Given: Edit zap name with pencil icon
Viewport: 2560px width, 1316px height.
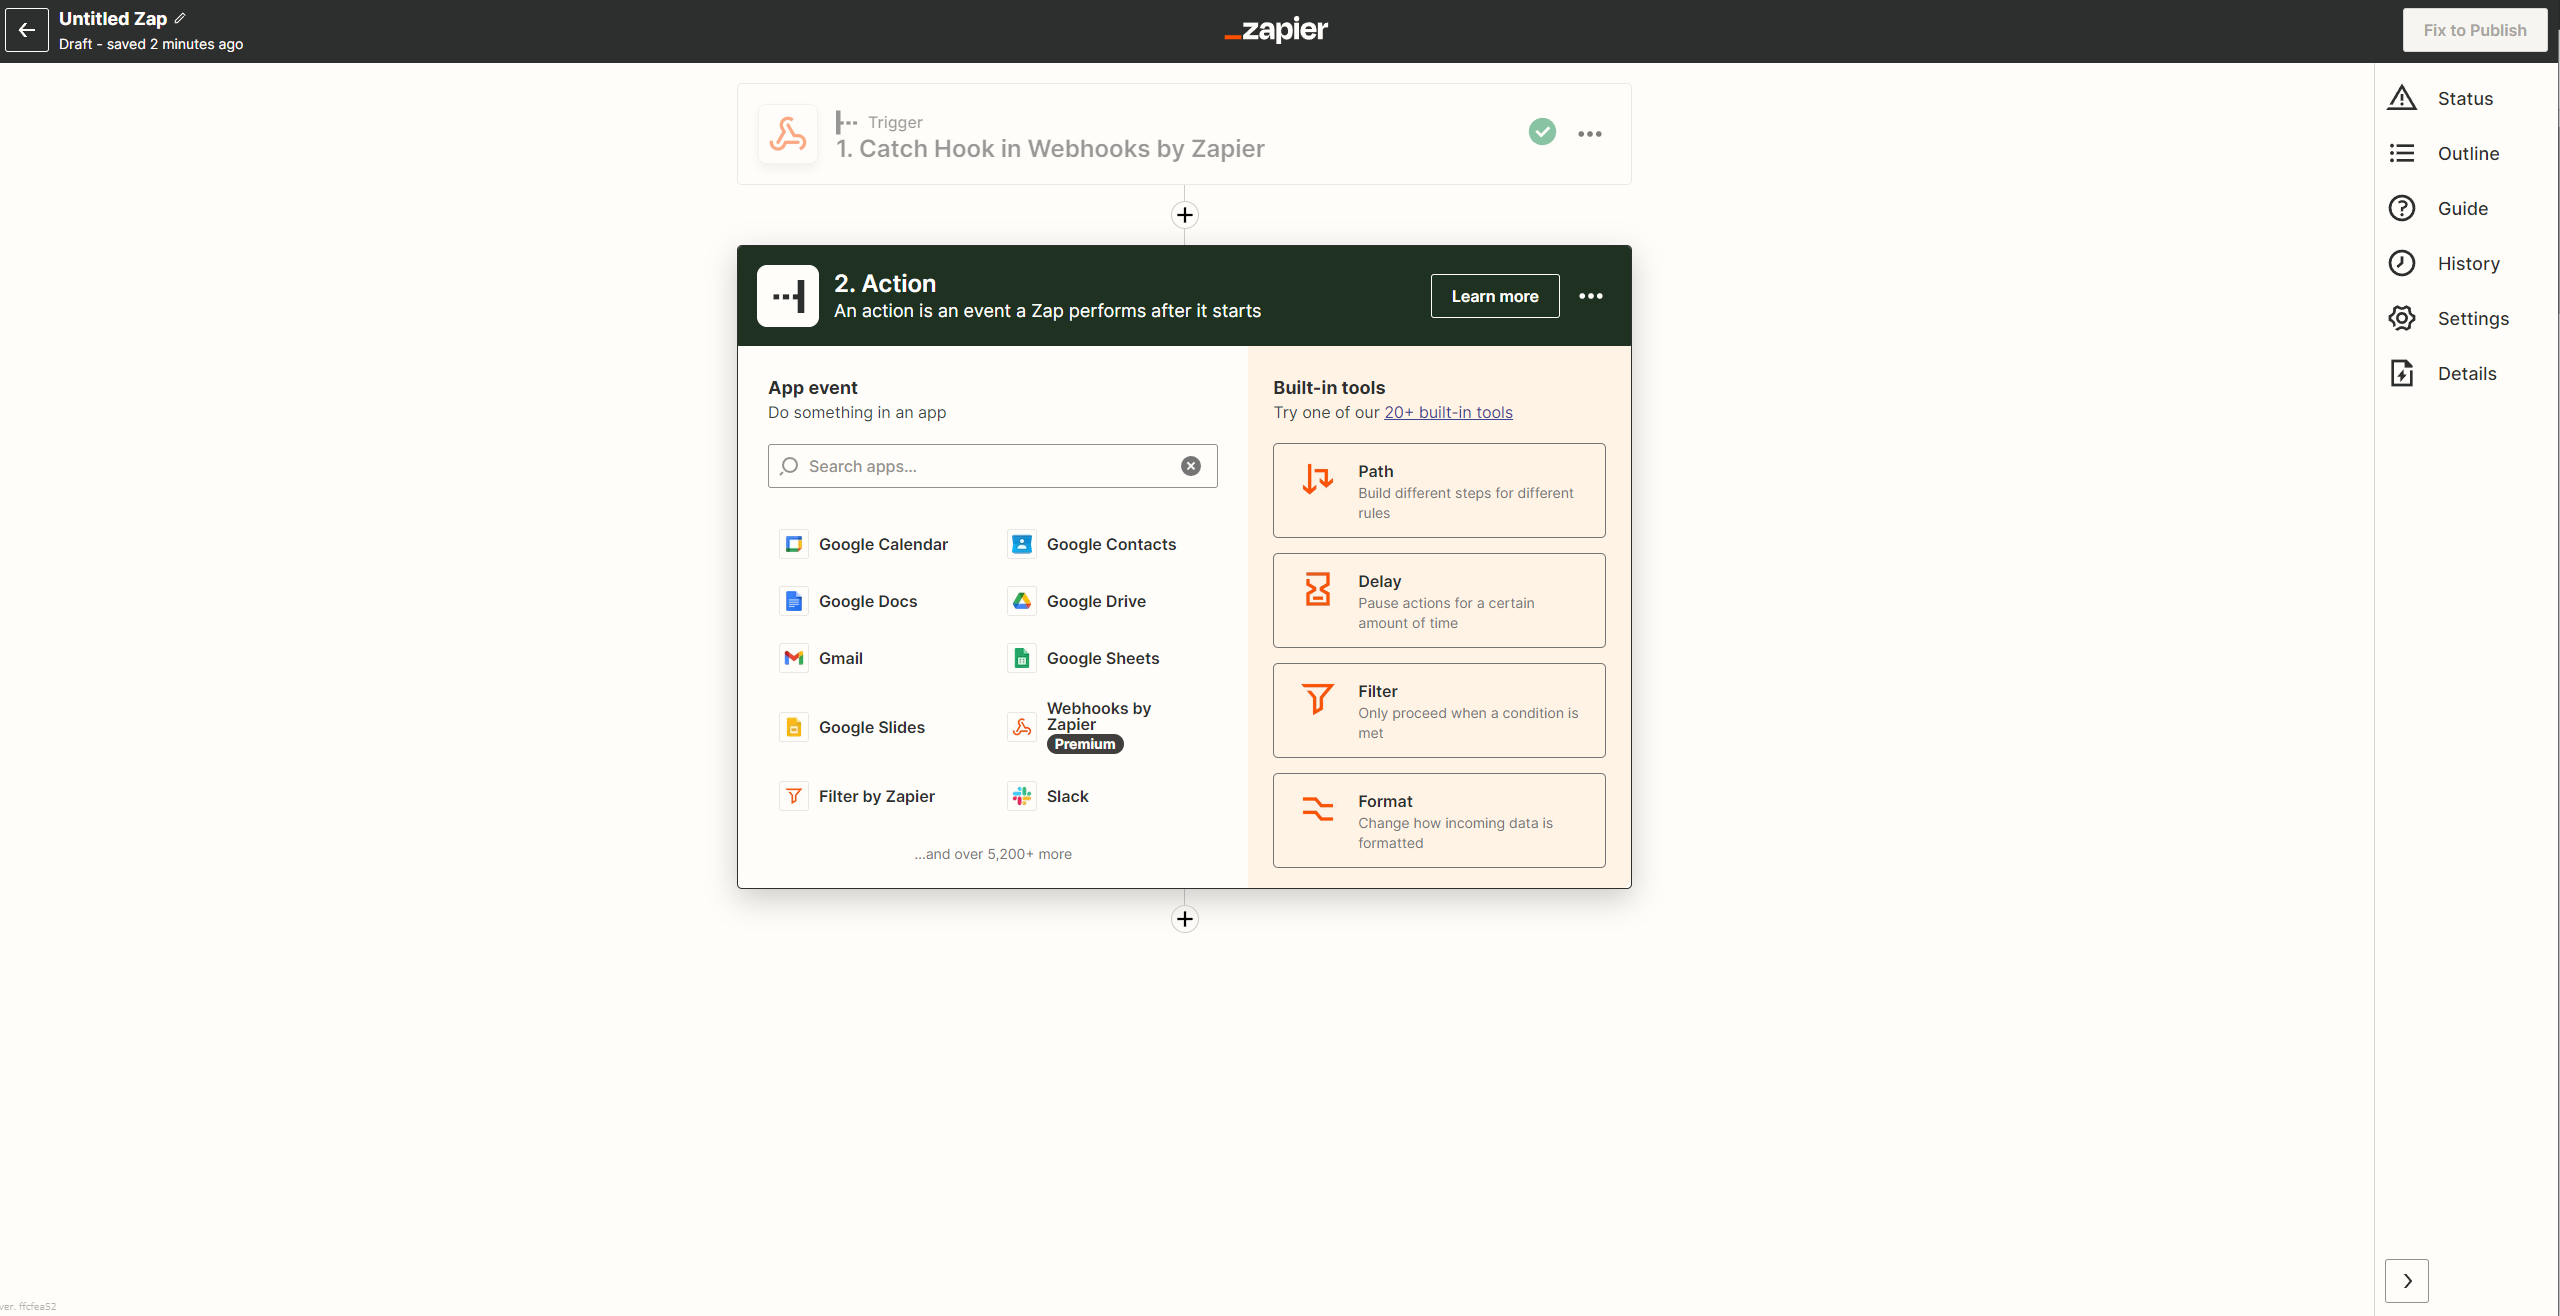Looking at the screenshot, I should point(180,18).
